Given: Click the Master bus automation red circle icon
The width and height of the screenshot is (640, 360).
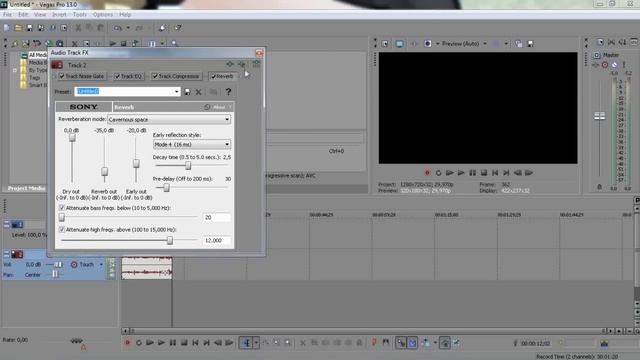Looking at the screenshot, I should pos(605,64).
